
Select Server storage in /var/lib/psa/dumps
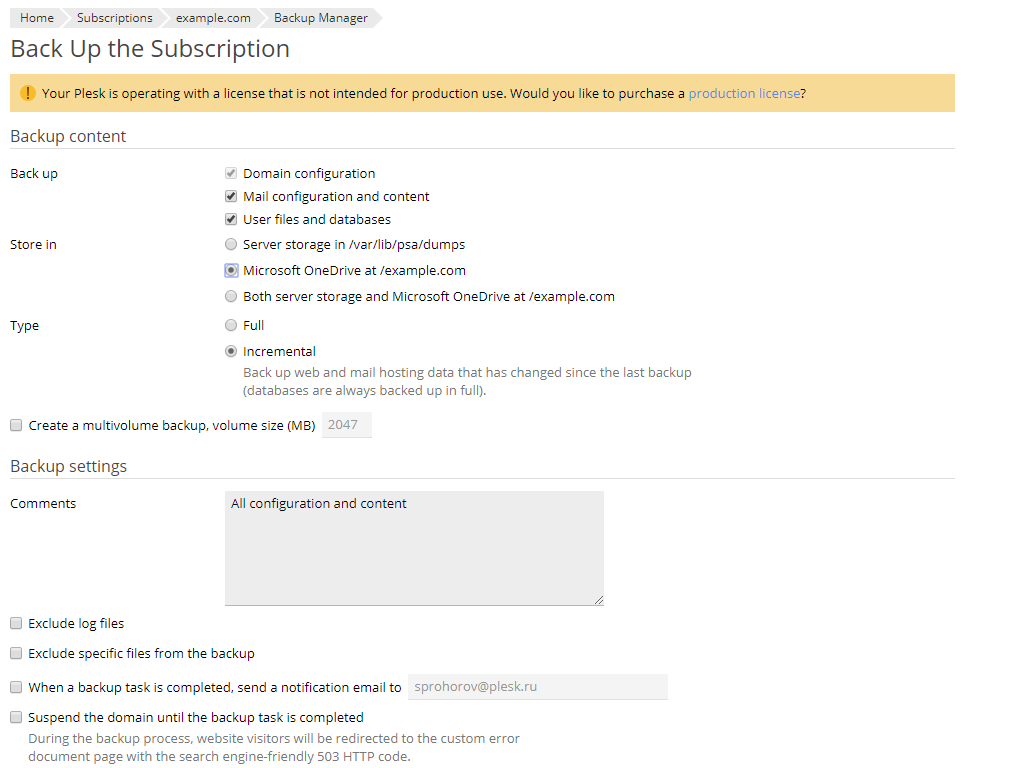231,245
